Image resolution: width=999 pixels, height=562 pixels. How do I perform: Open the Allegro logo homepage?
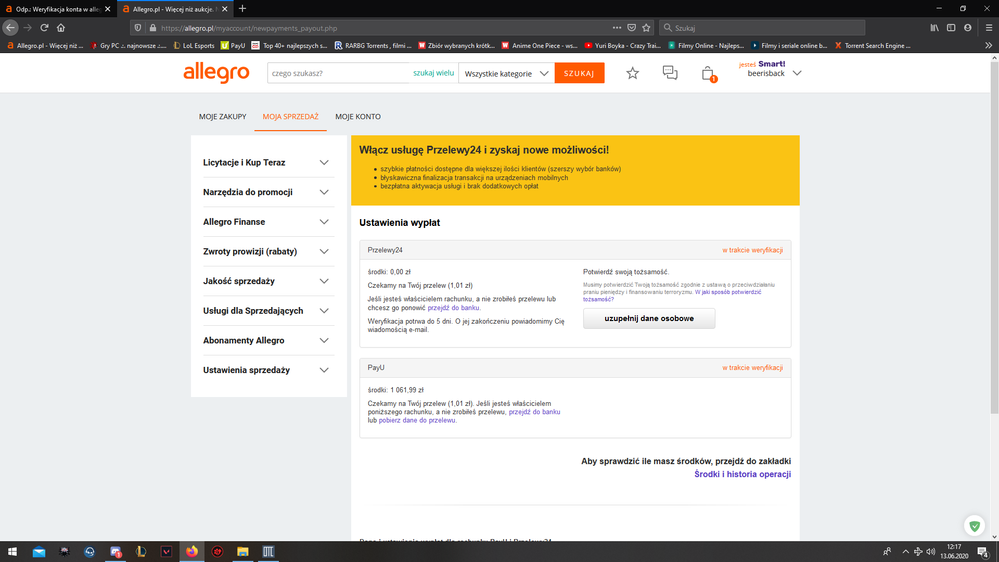[x=216, y=73]
